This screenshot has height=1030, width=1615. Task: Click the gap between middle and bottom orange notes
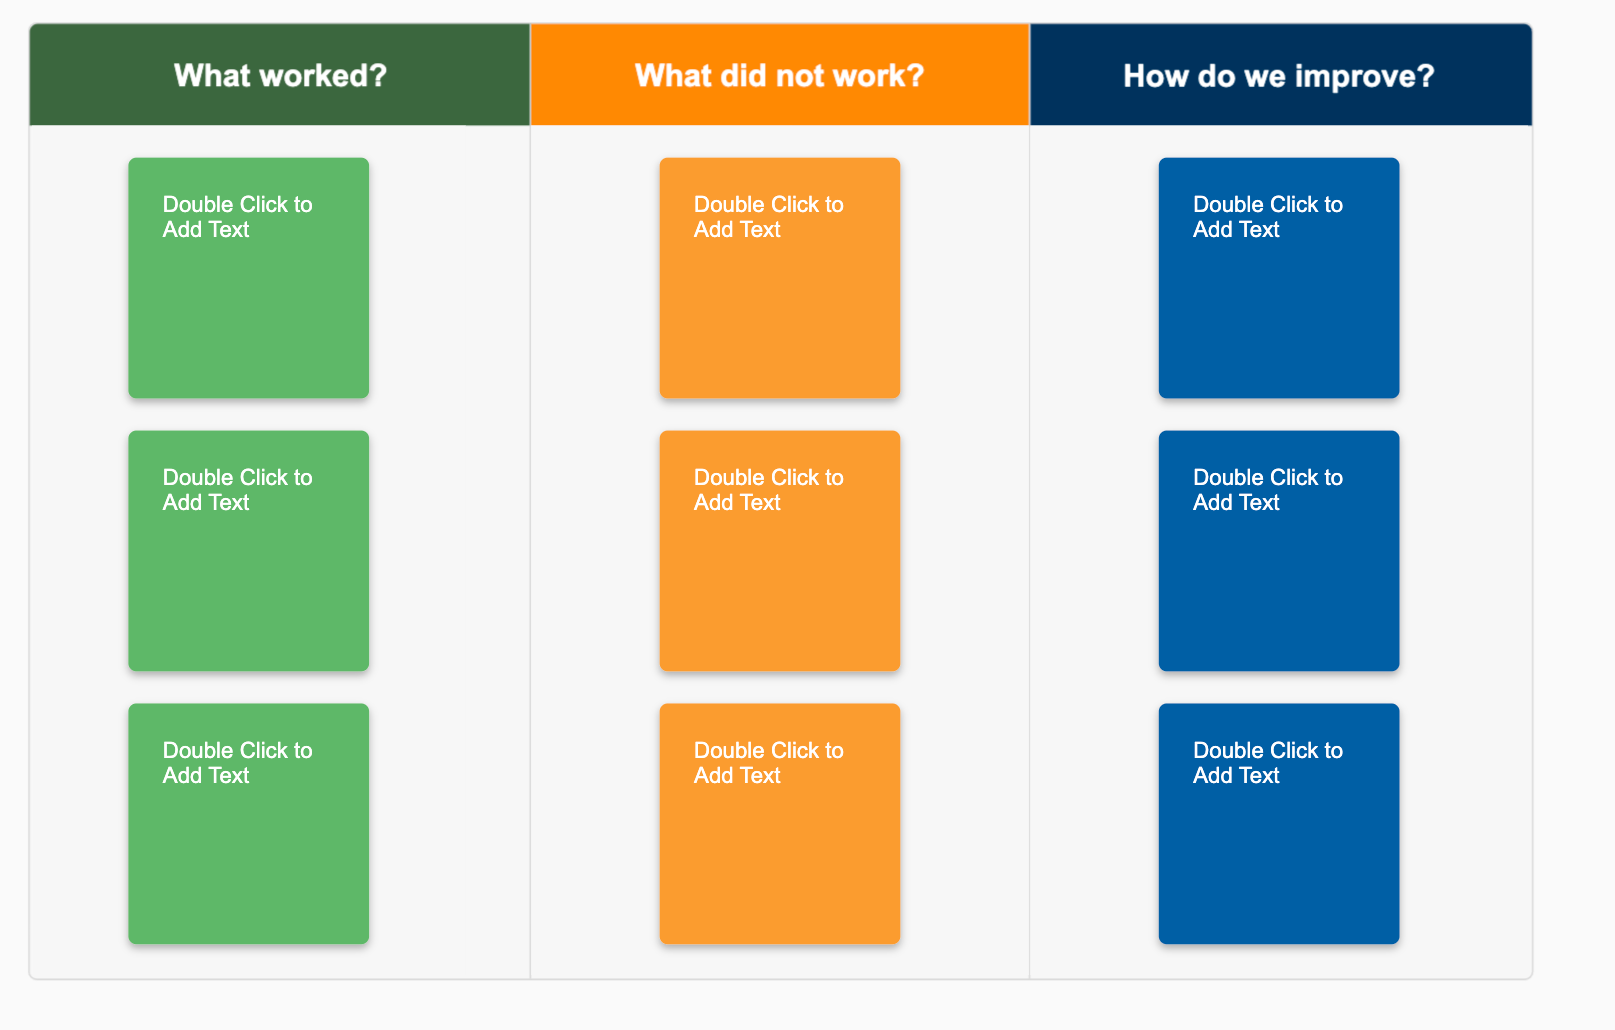point(779,688)
